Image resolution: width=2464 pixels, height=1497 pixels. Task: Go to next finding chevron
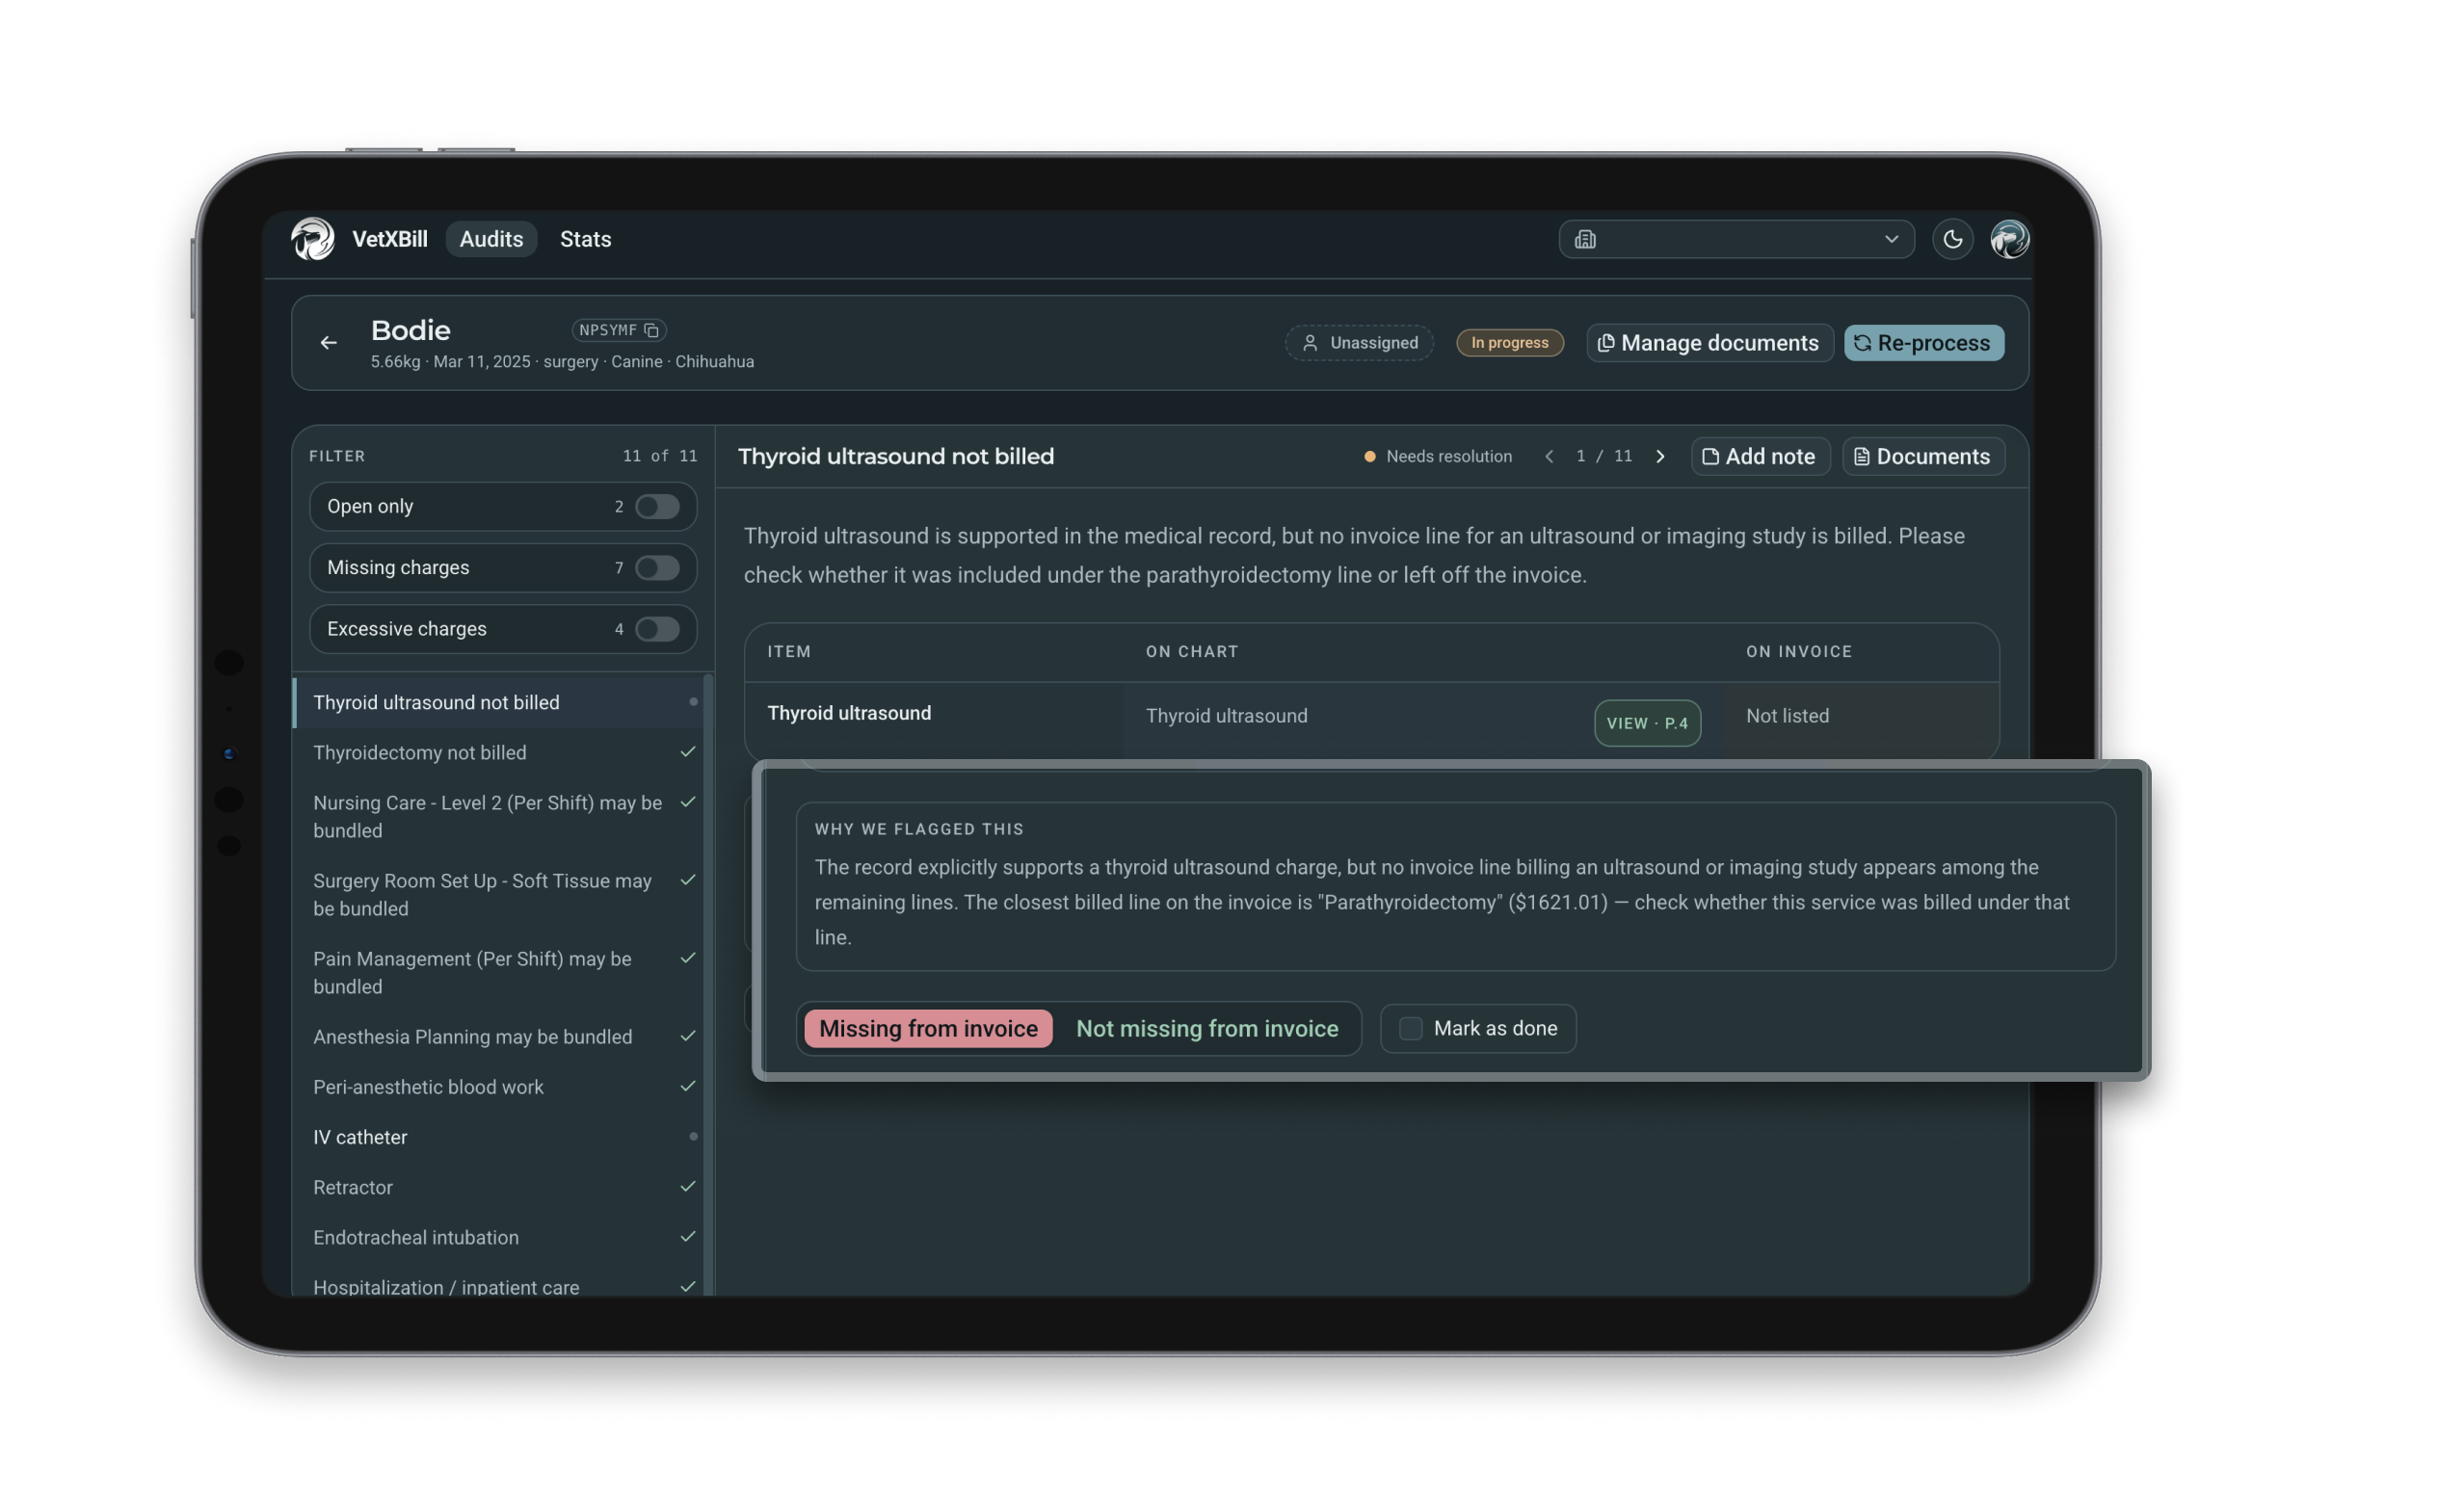(1660, 456)
